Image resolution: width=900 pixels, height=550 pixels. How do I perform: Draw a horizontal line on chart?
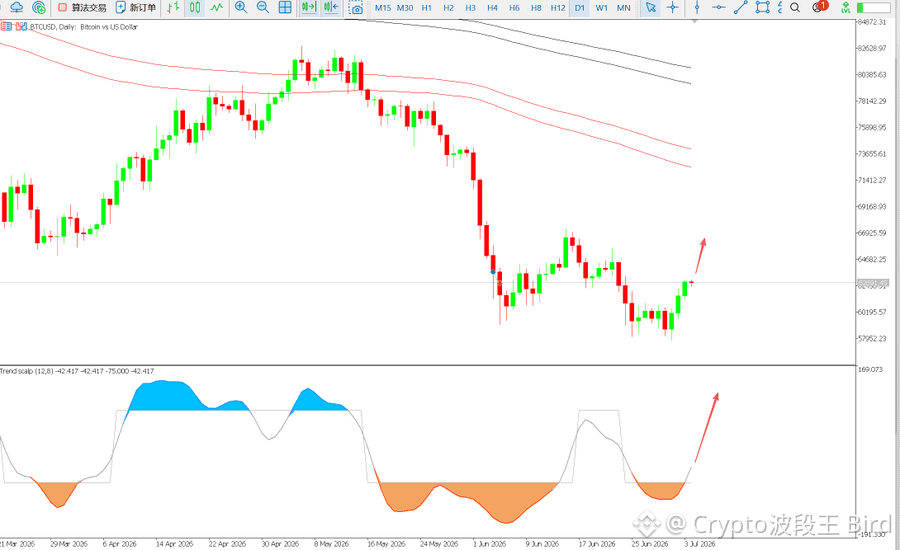[x=719, y=7]
